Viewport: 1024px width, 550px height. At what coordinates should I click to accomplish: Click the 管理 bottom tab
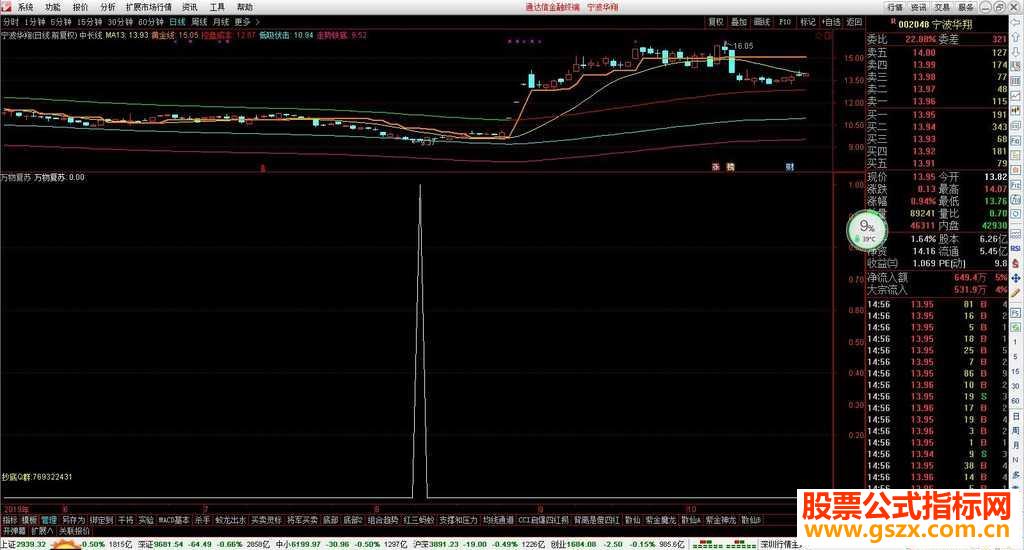(49, 521)
